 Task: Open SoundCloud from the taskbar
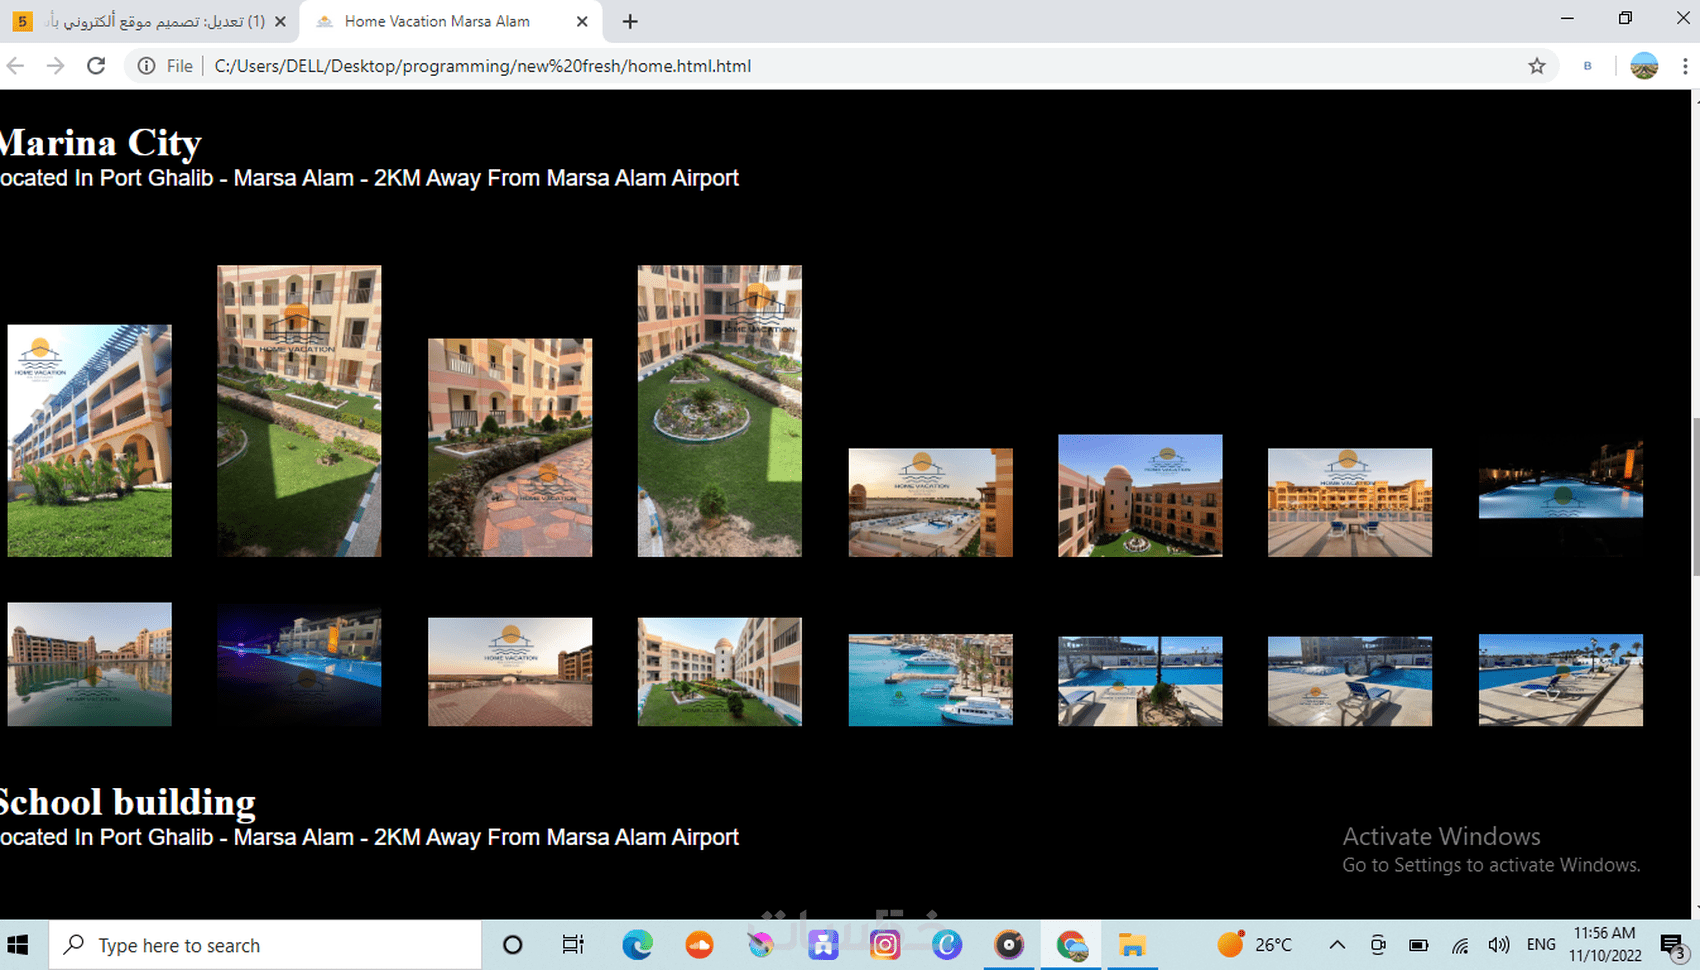699,944
